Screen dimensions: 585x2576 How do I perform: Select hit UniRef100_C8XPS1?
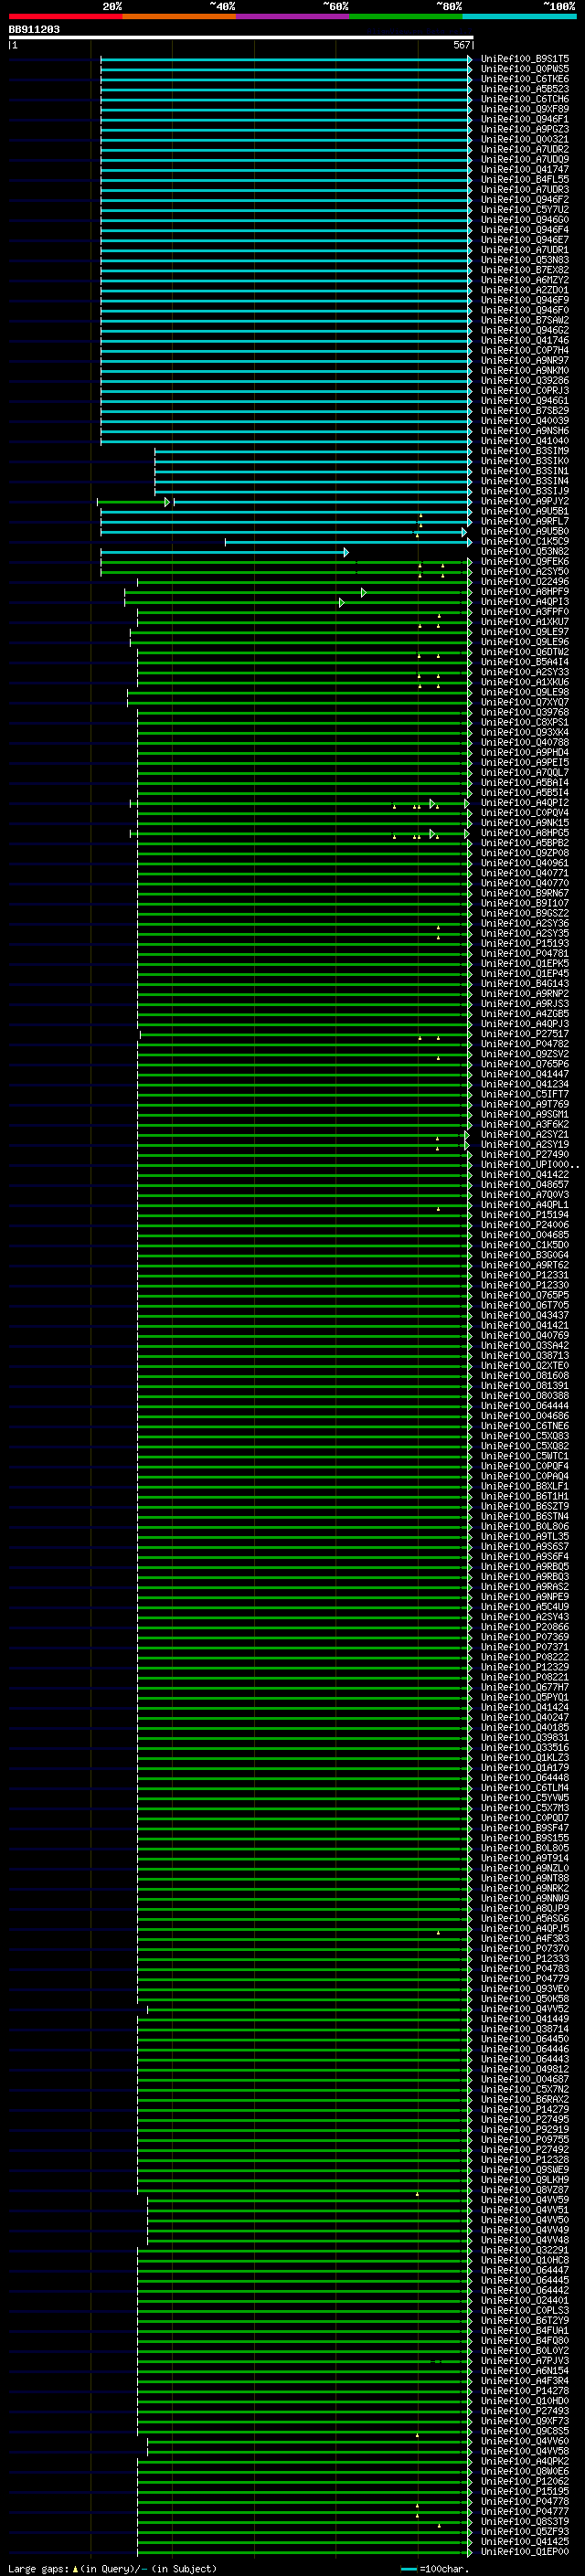pyautogui.click(x=525, y=722)
